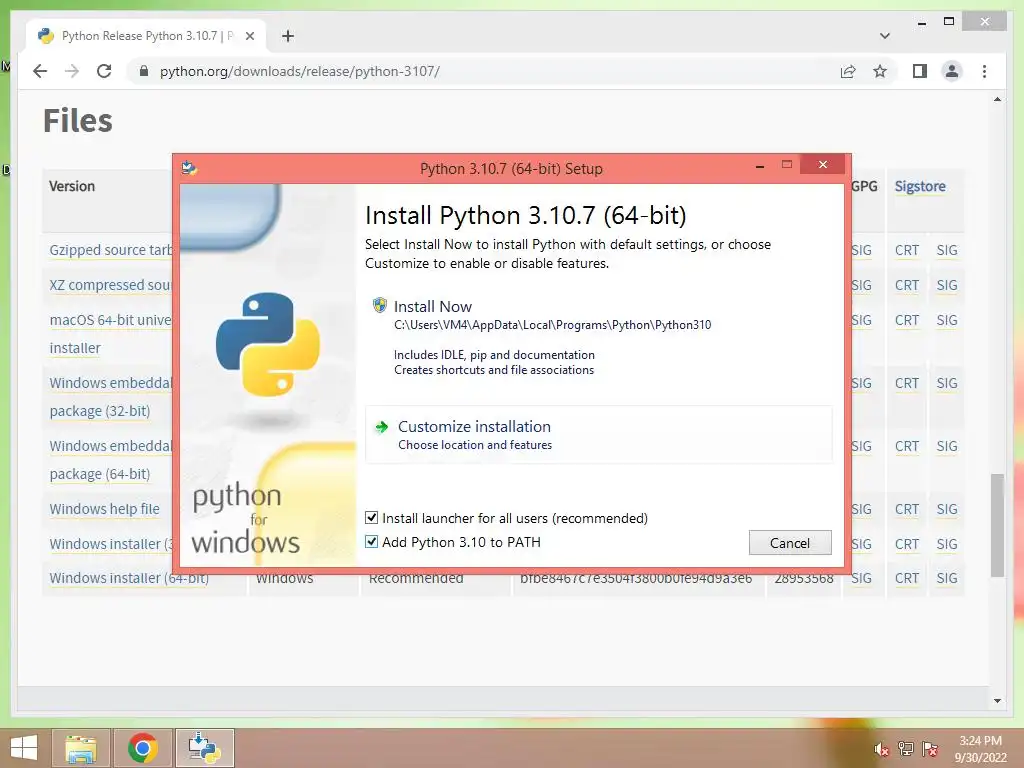Choose Customize installation
Viewport: 1024px width, 768px height.
pyautogui.click(x=598, y=434)
